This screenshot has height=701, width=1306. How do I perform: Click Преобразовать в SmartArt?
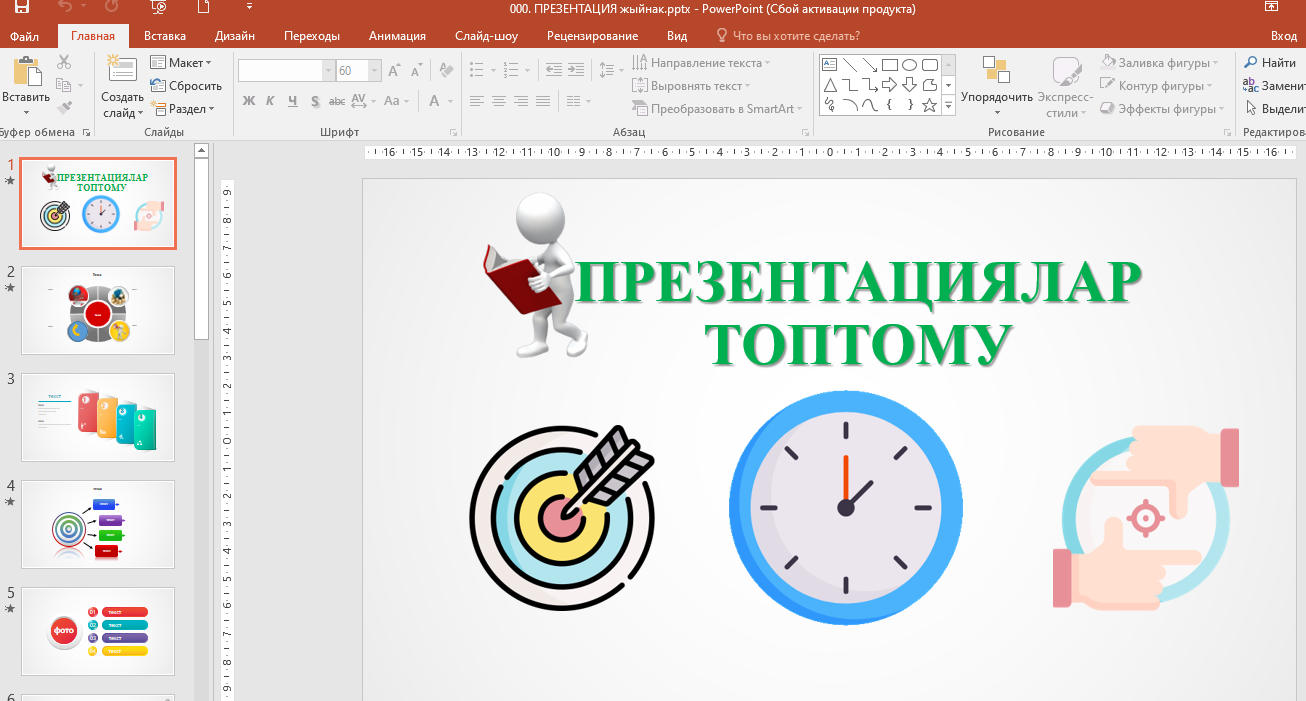pyautogui.click(x=718, y=109)
